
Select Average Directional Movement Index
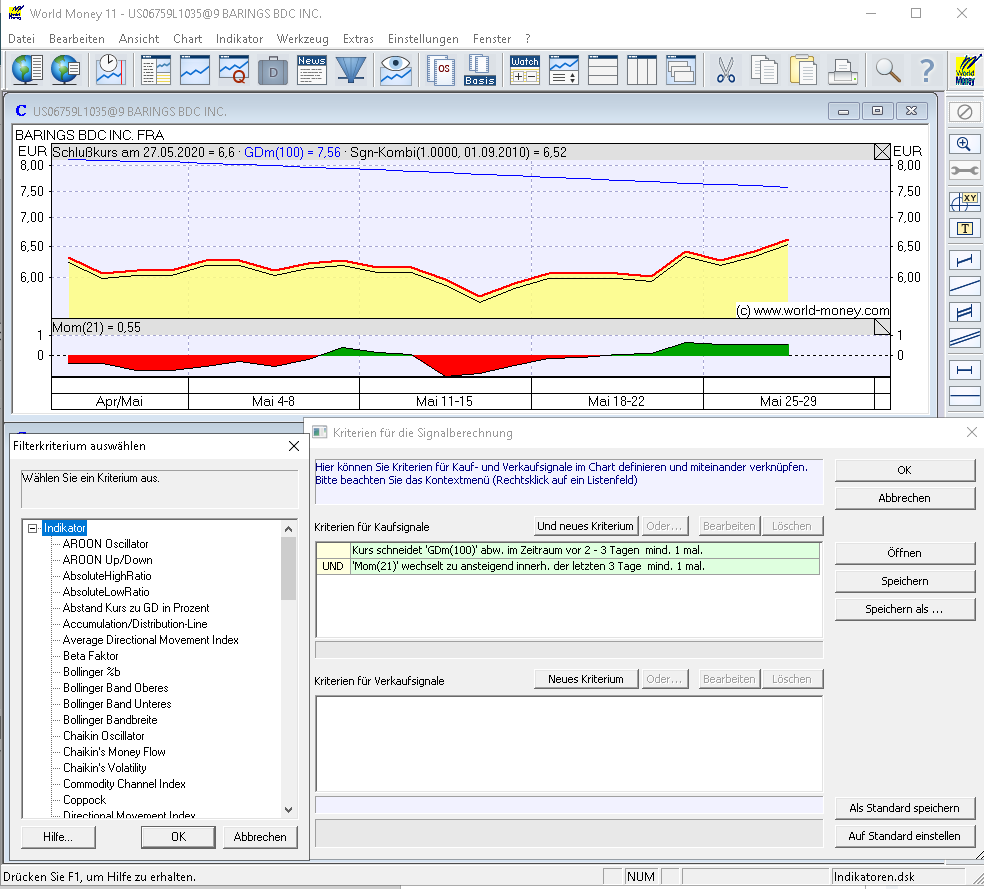[x=151, y=640]
